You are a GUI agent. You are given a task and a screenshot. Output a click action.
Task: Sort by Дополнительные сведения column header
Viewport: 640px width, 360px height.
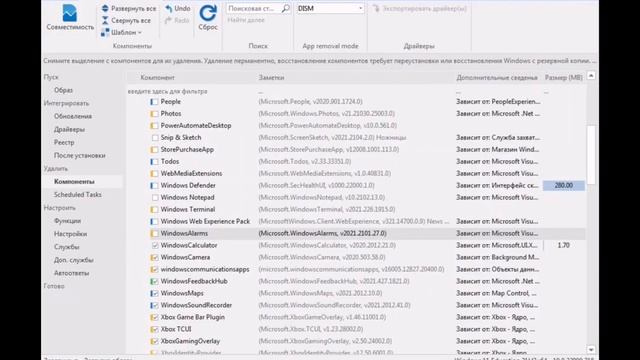497,77
